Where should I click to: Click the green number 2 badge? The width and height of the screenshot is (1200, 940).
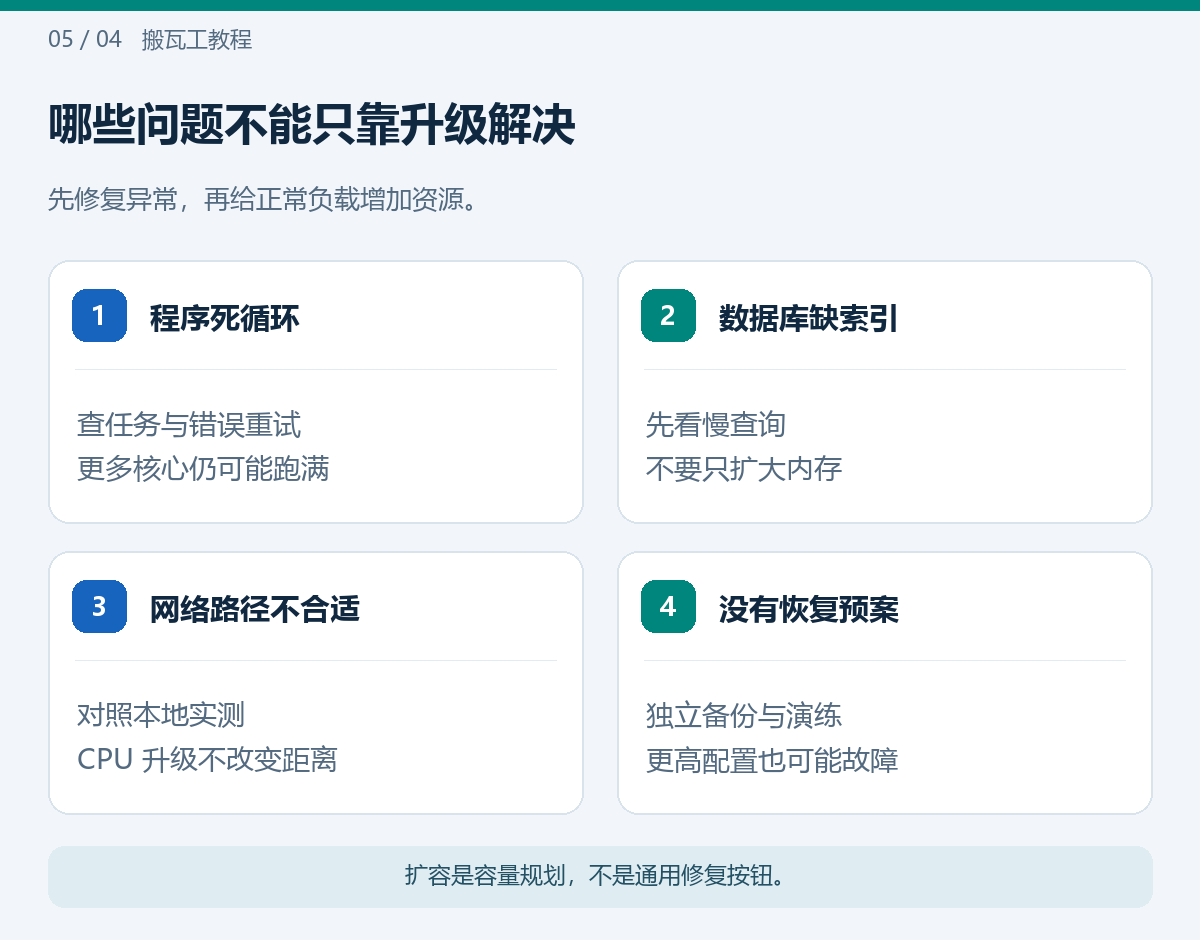click(x=668, y=316)
